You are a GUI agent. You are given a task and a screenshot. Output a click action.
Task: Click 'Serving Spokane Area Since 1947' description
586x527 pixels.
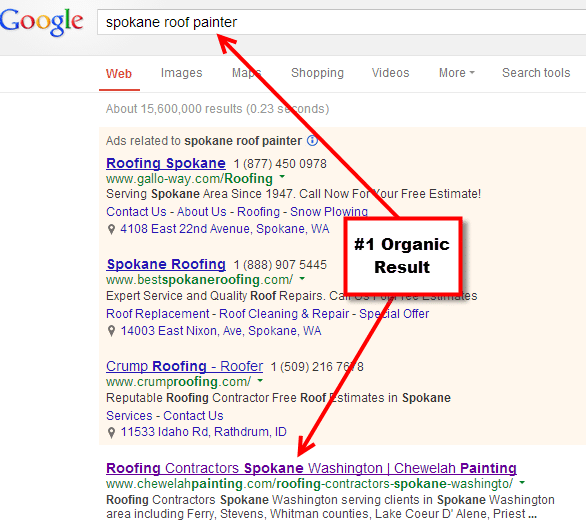tap(293, 194)
